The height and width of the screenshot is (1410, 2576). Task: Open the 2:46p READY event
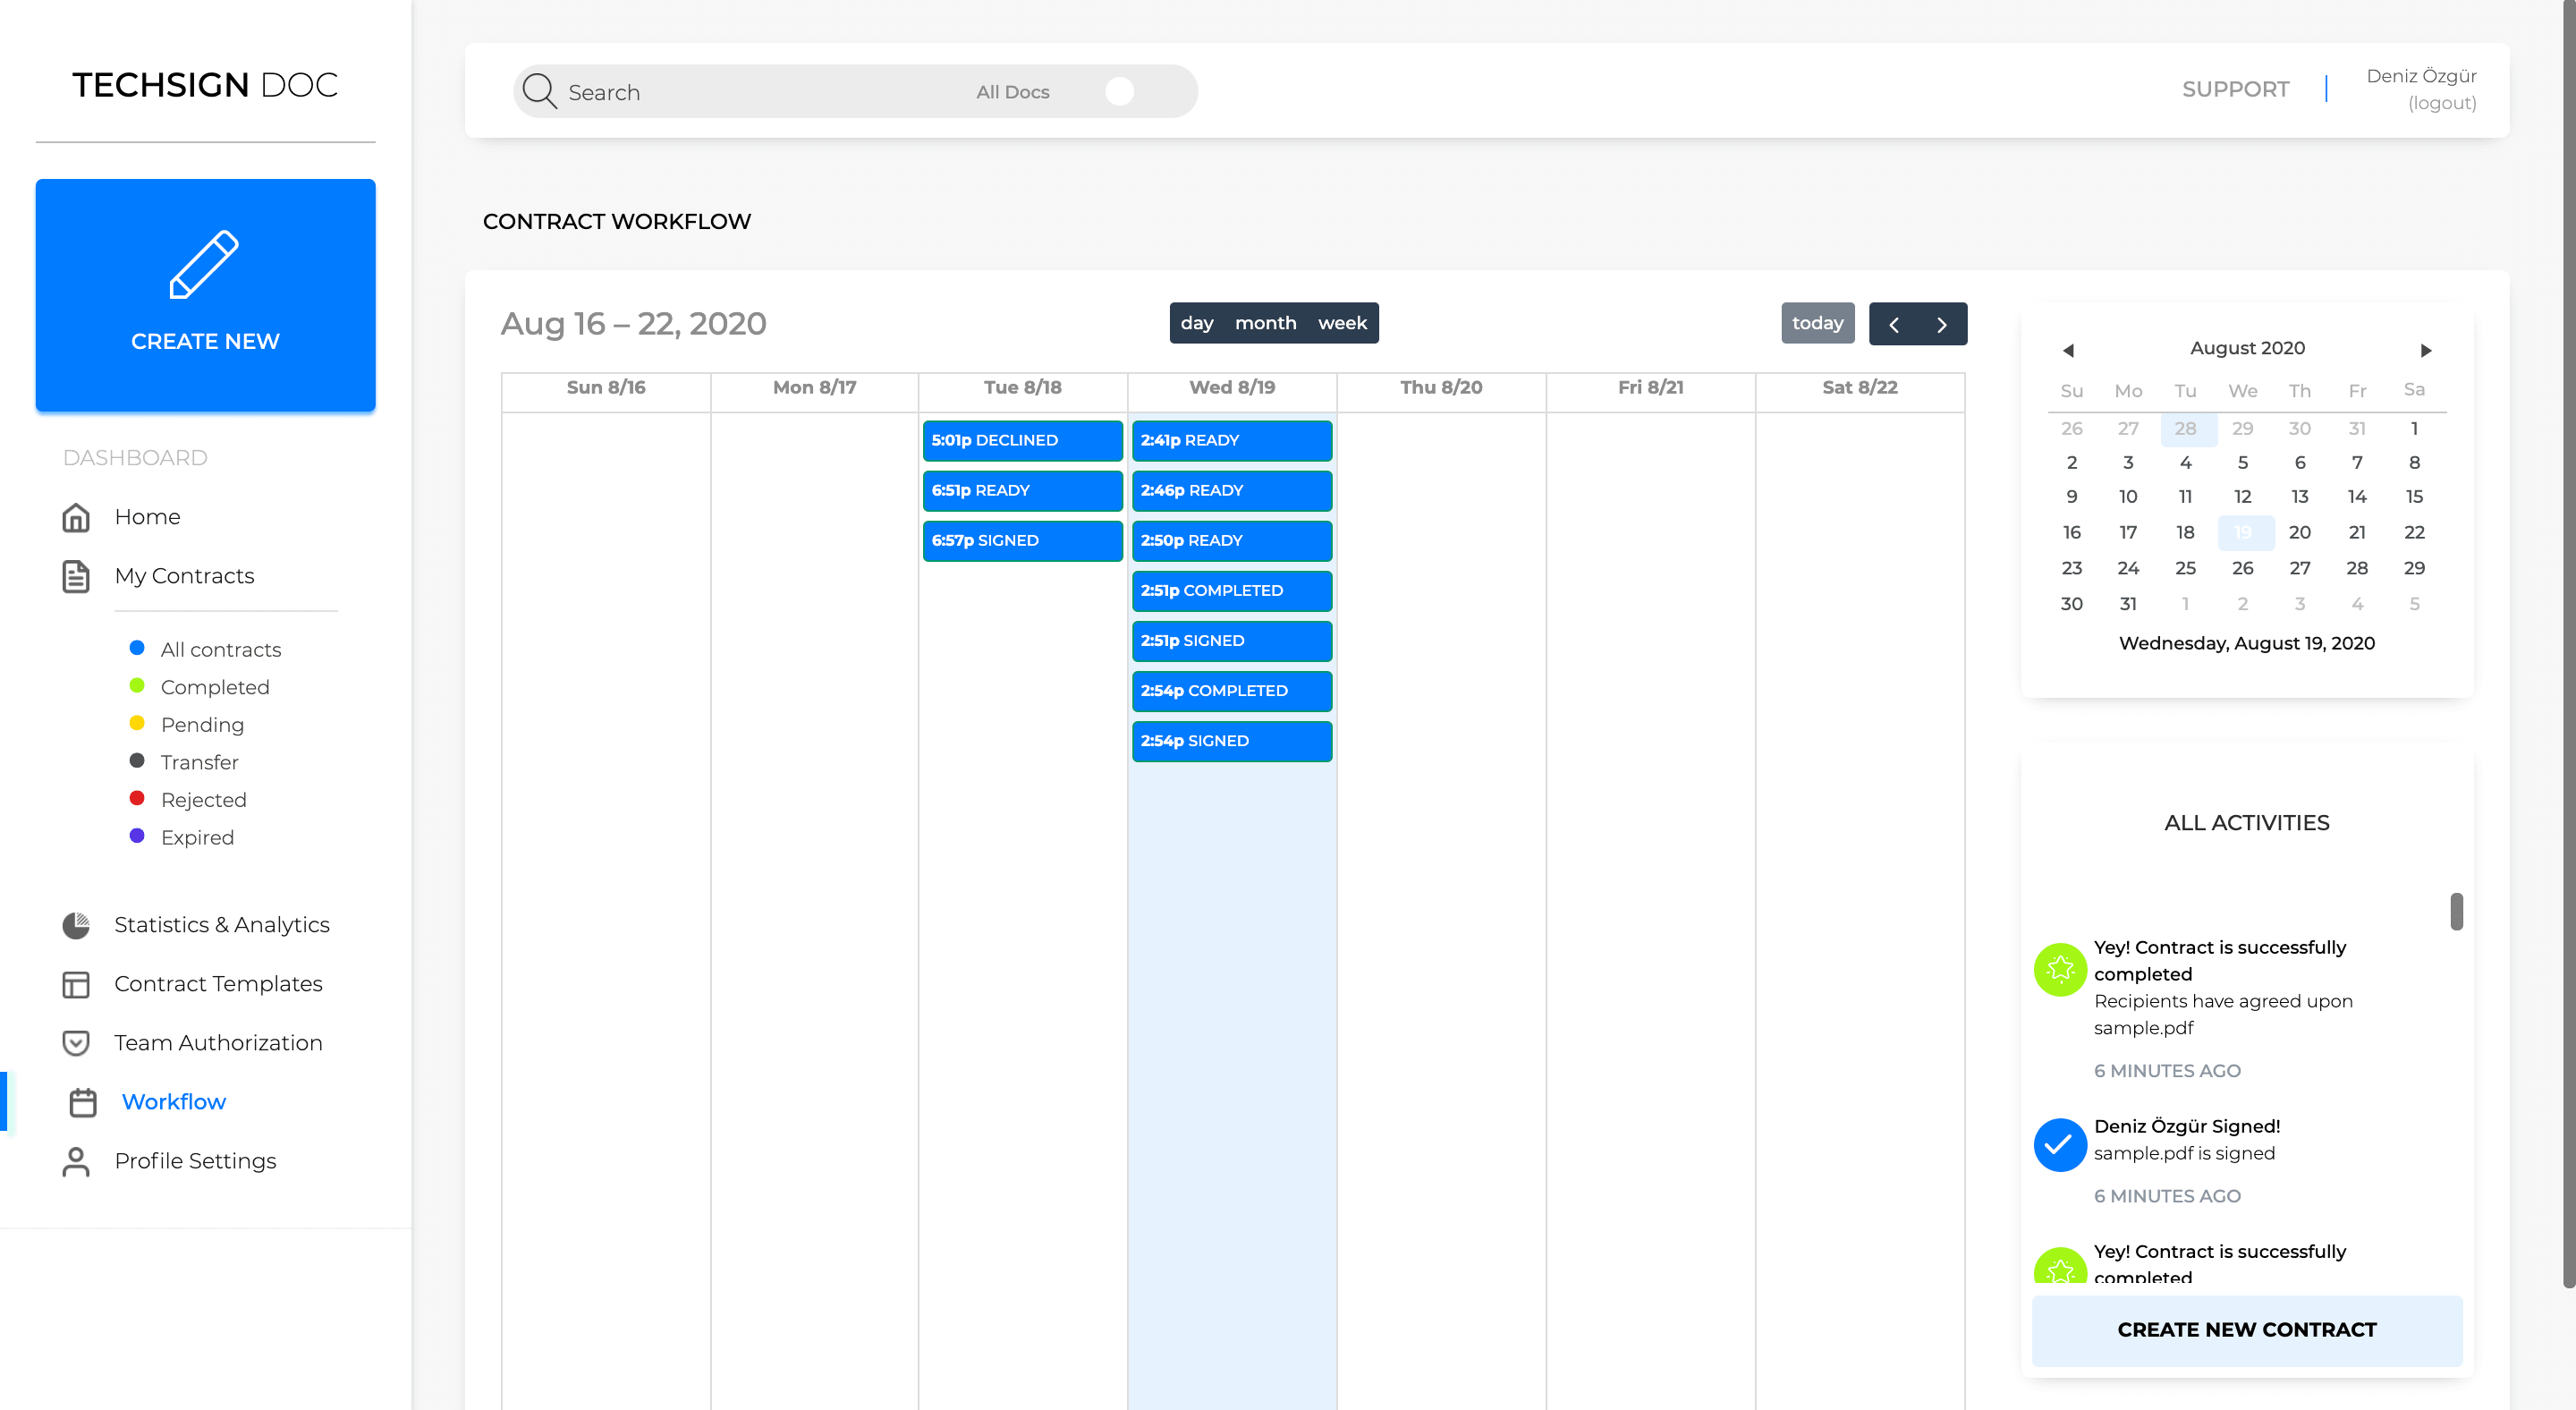click(x=1232, y=491)
